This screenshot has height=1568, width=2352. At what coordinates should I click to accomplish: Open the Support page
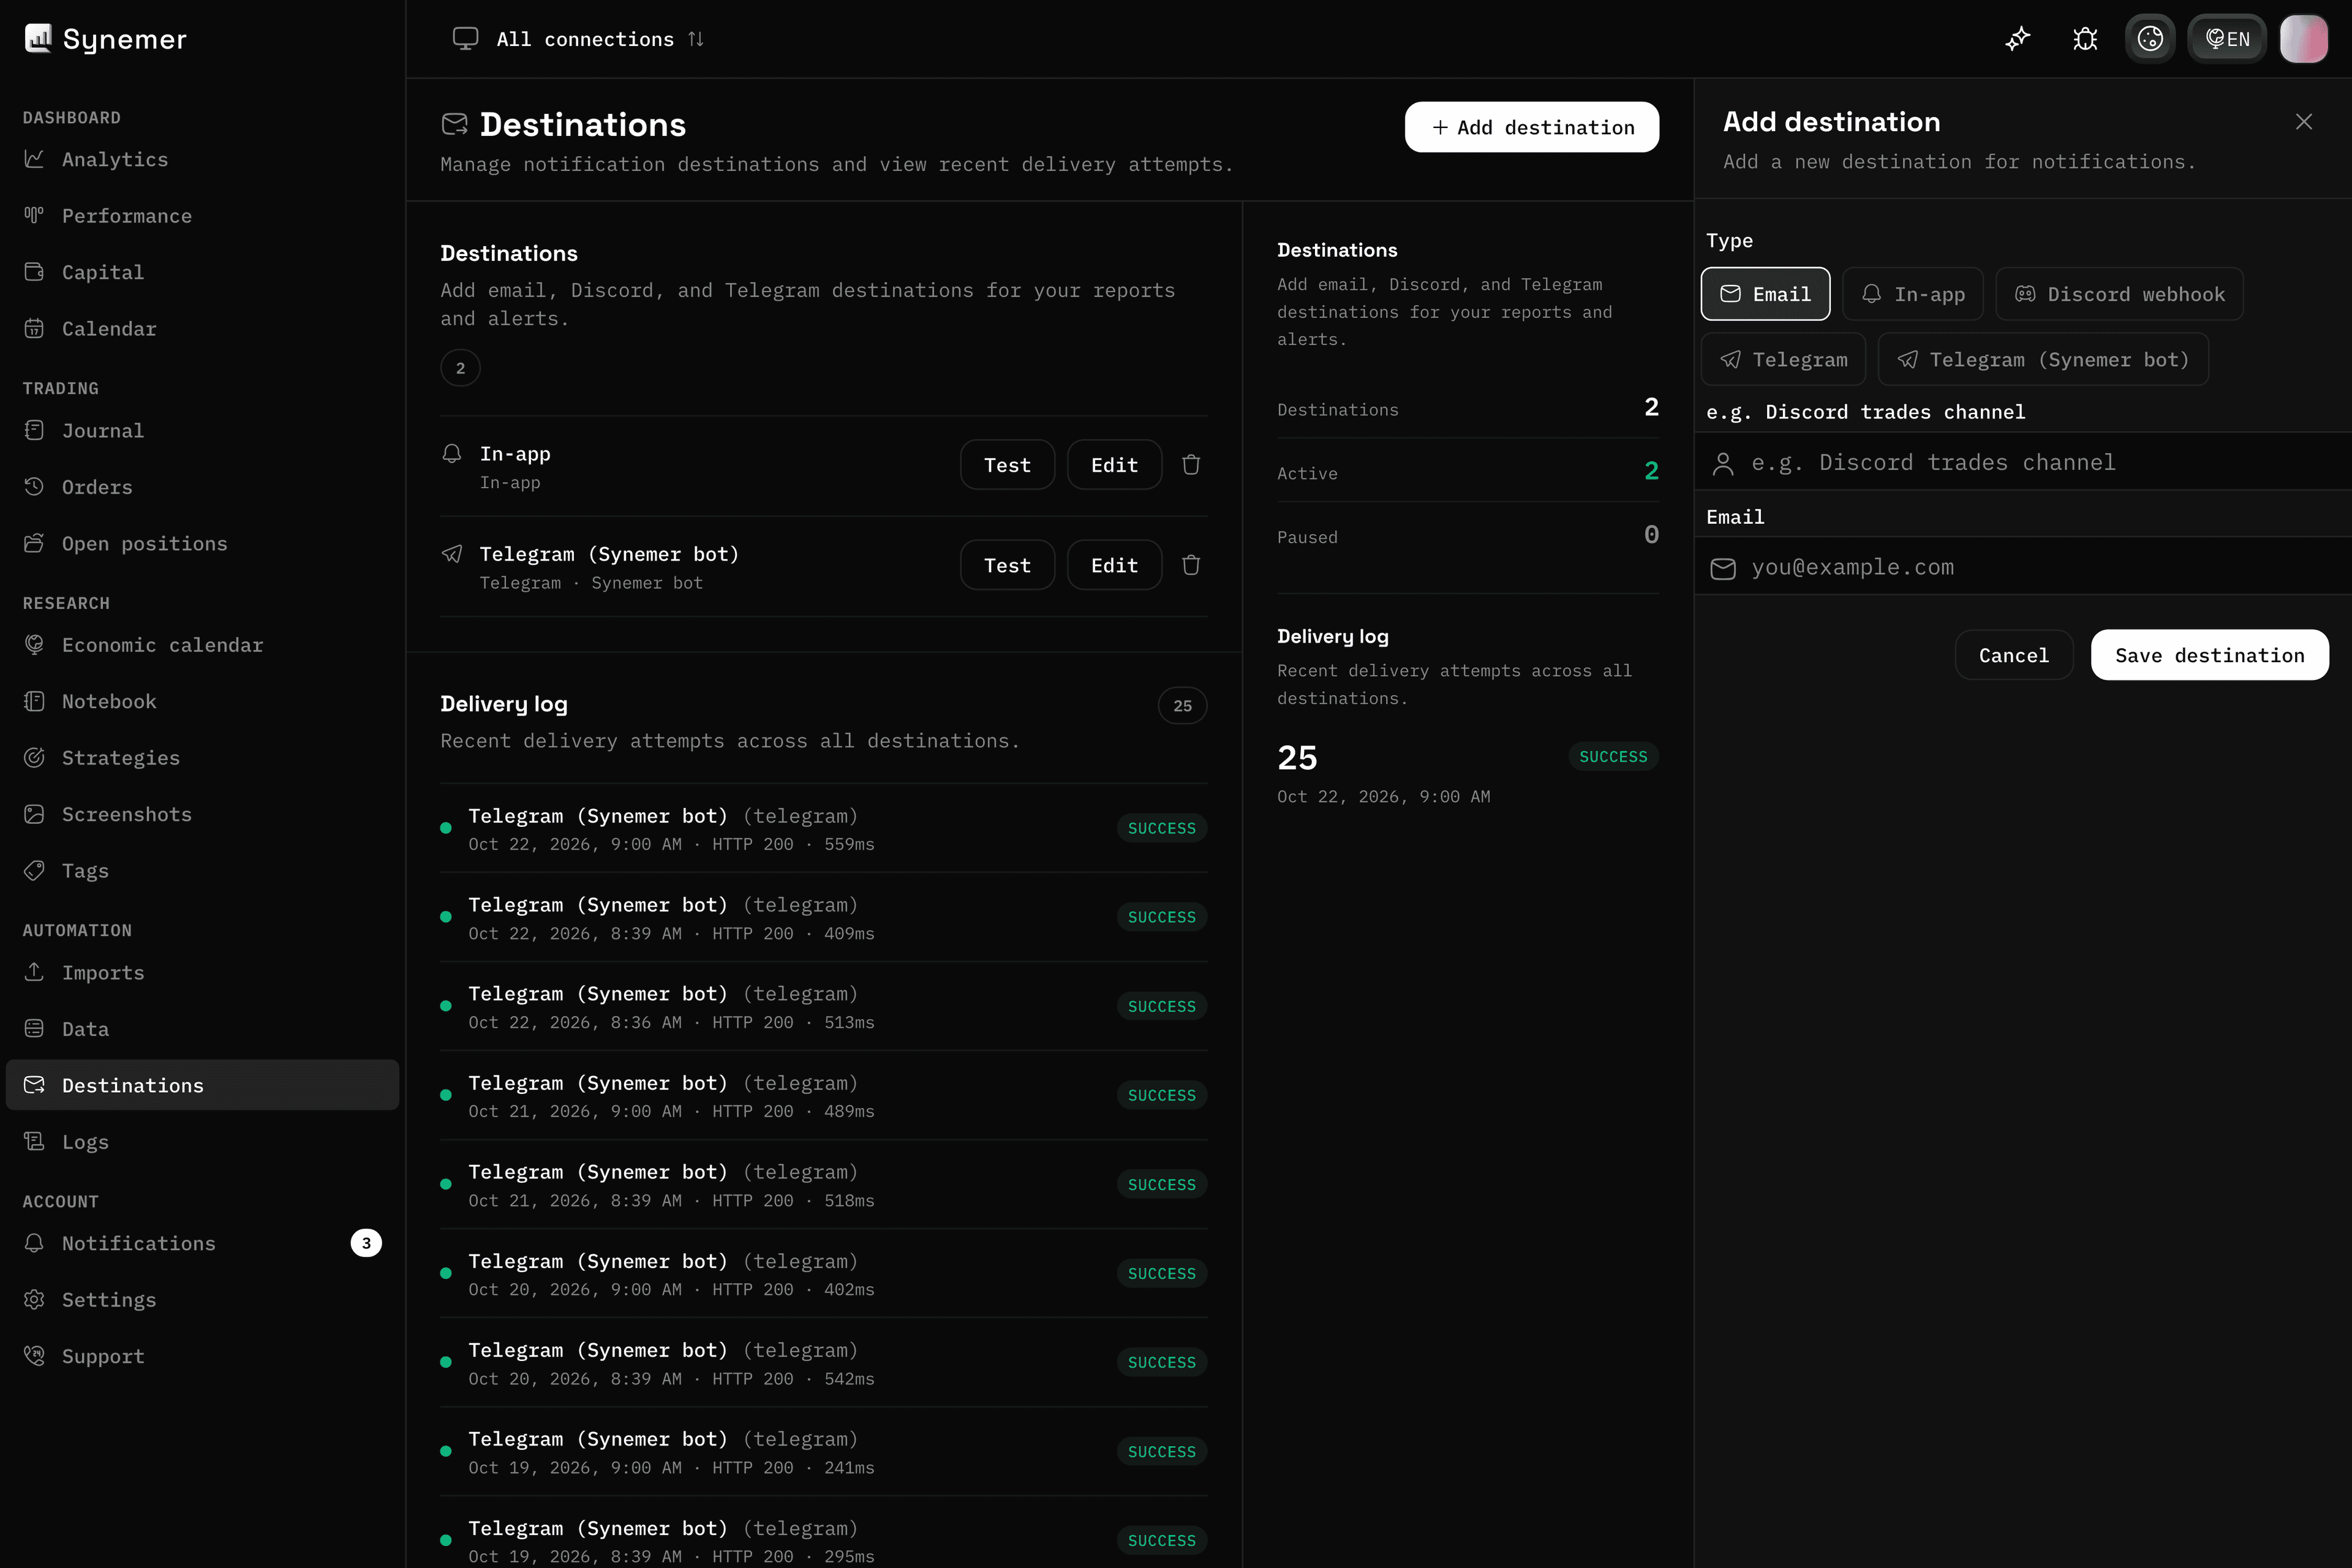(x=202, y=1356)
